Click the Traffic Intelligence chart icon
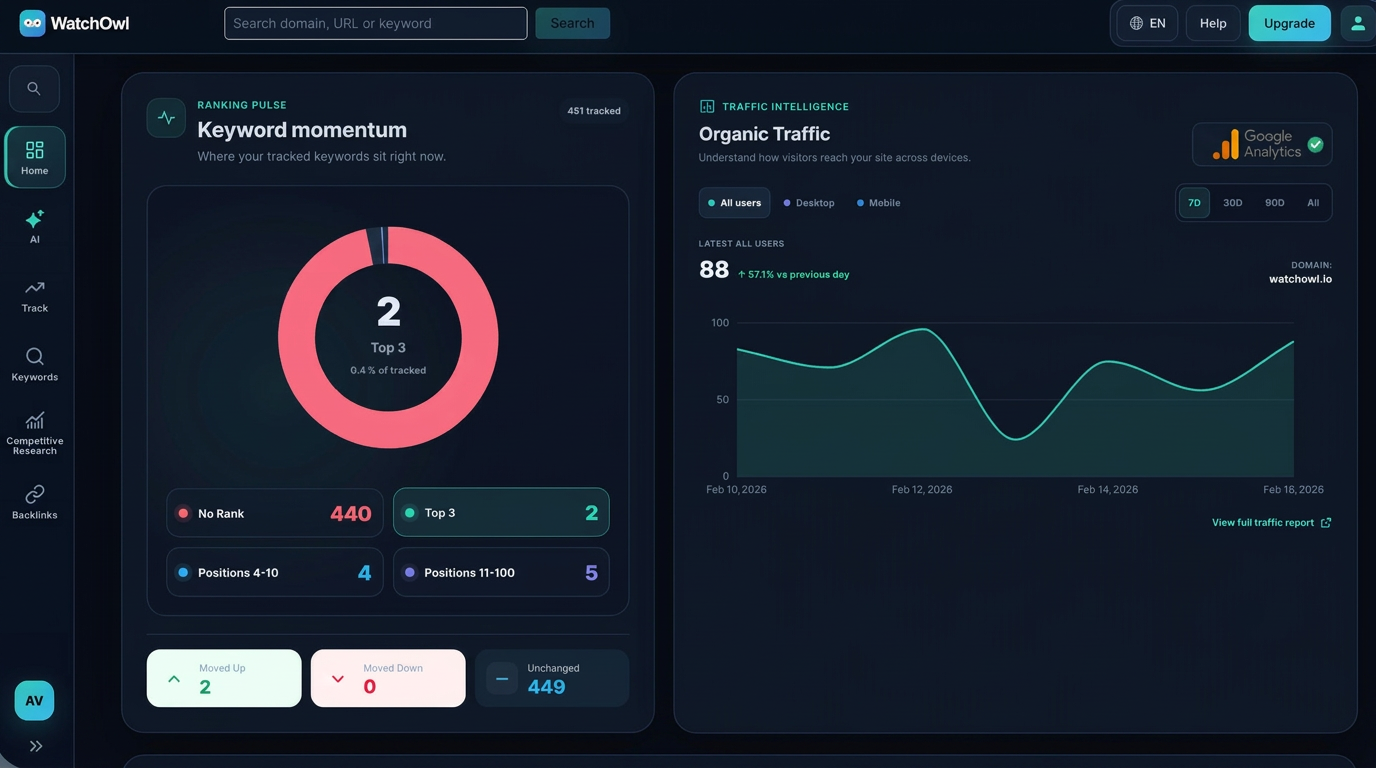 707,106
